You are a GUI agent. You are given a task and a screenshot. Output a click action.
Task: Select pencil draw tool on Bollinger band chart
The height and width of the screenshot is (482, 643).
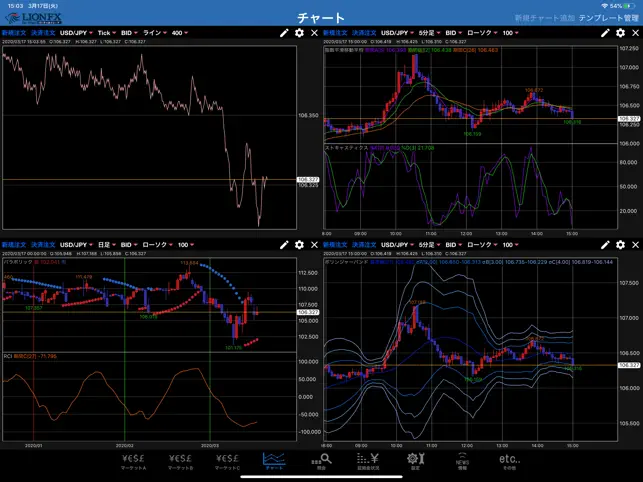pyautogui.click(x=605, y=244)
